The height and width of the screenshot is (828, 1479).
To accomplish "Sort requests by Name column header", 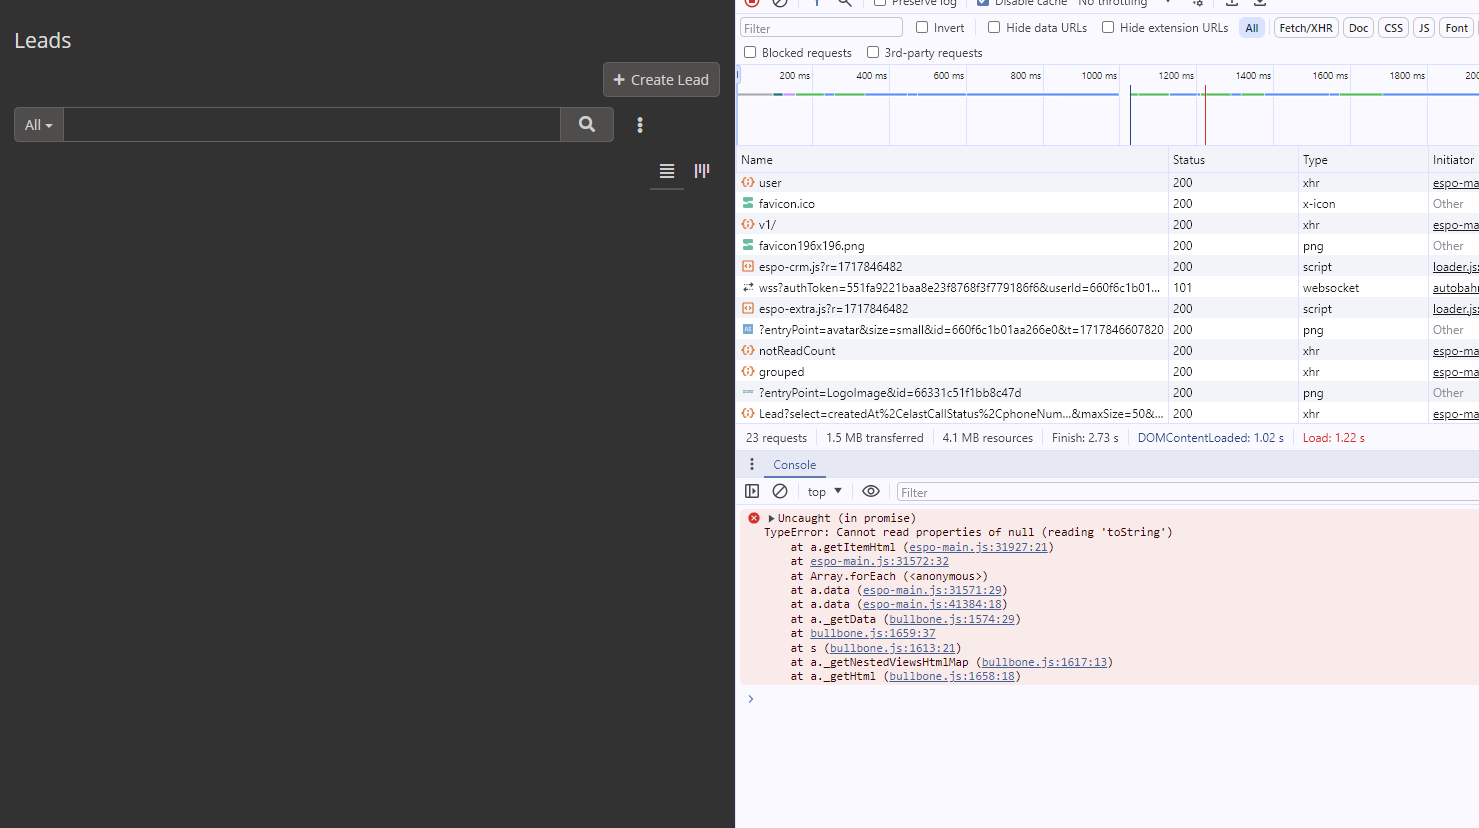I will point(953,160).
